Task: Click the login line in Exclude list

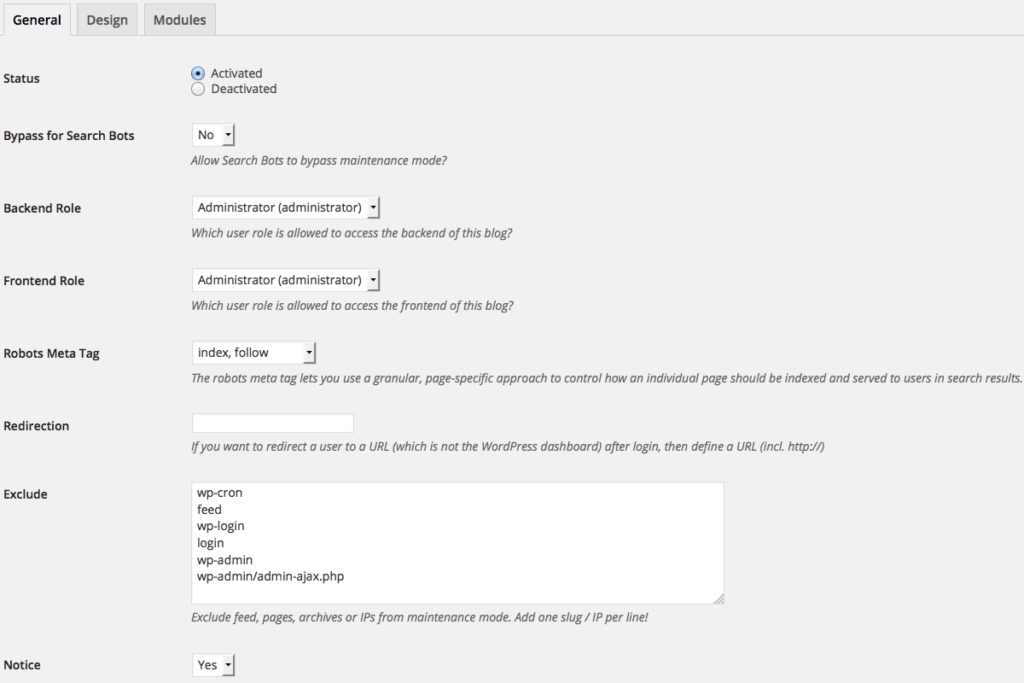Action: 211,543
